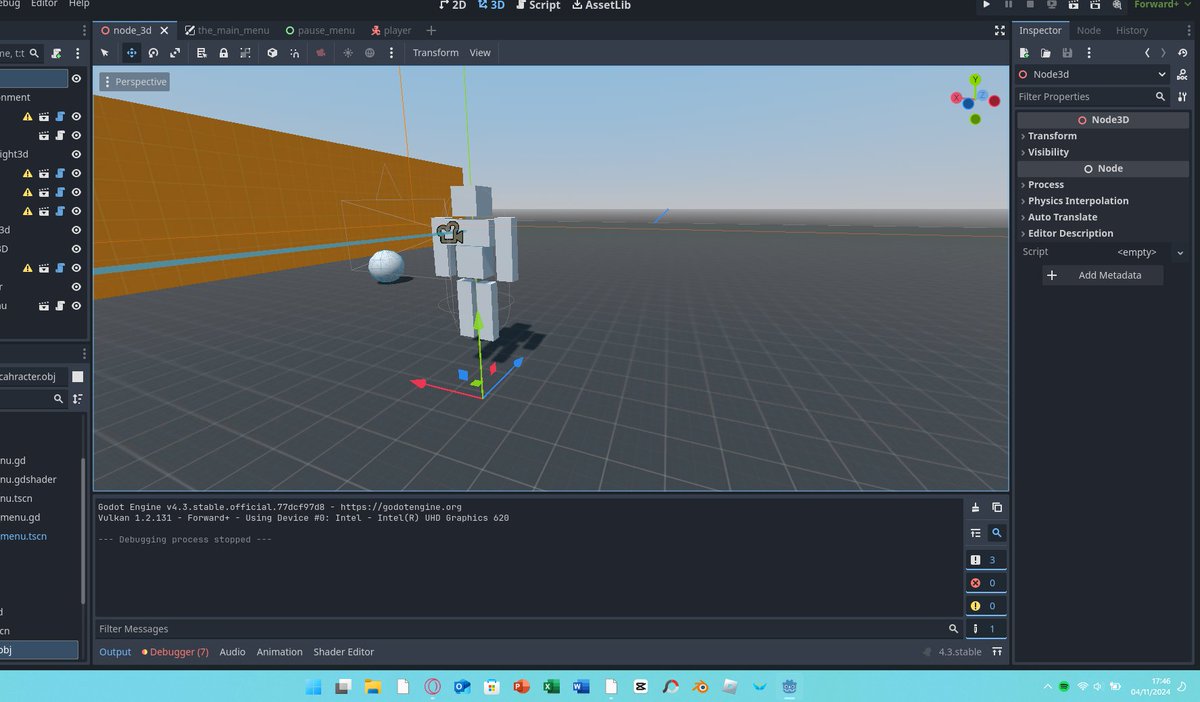Open the Debugger (7) bottom panel
This screenshot has height=702, width=1200.
(175, 652)
